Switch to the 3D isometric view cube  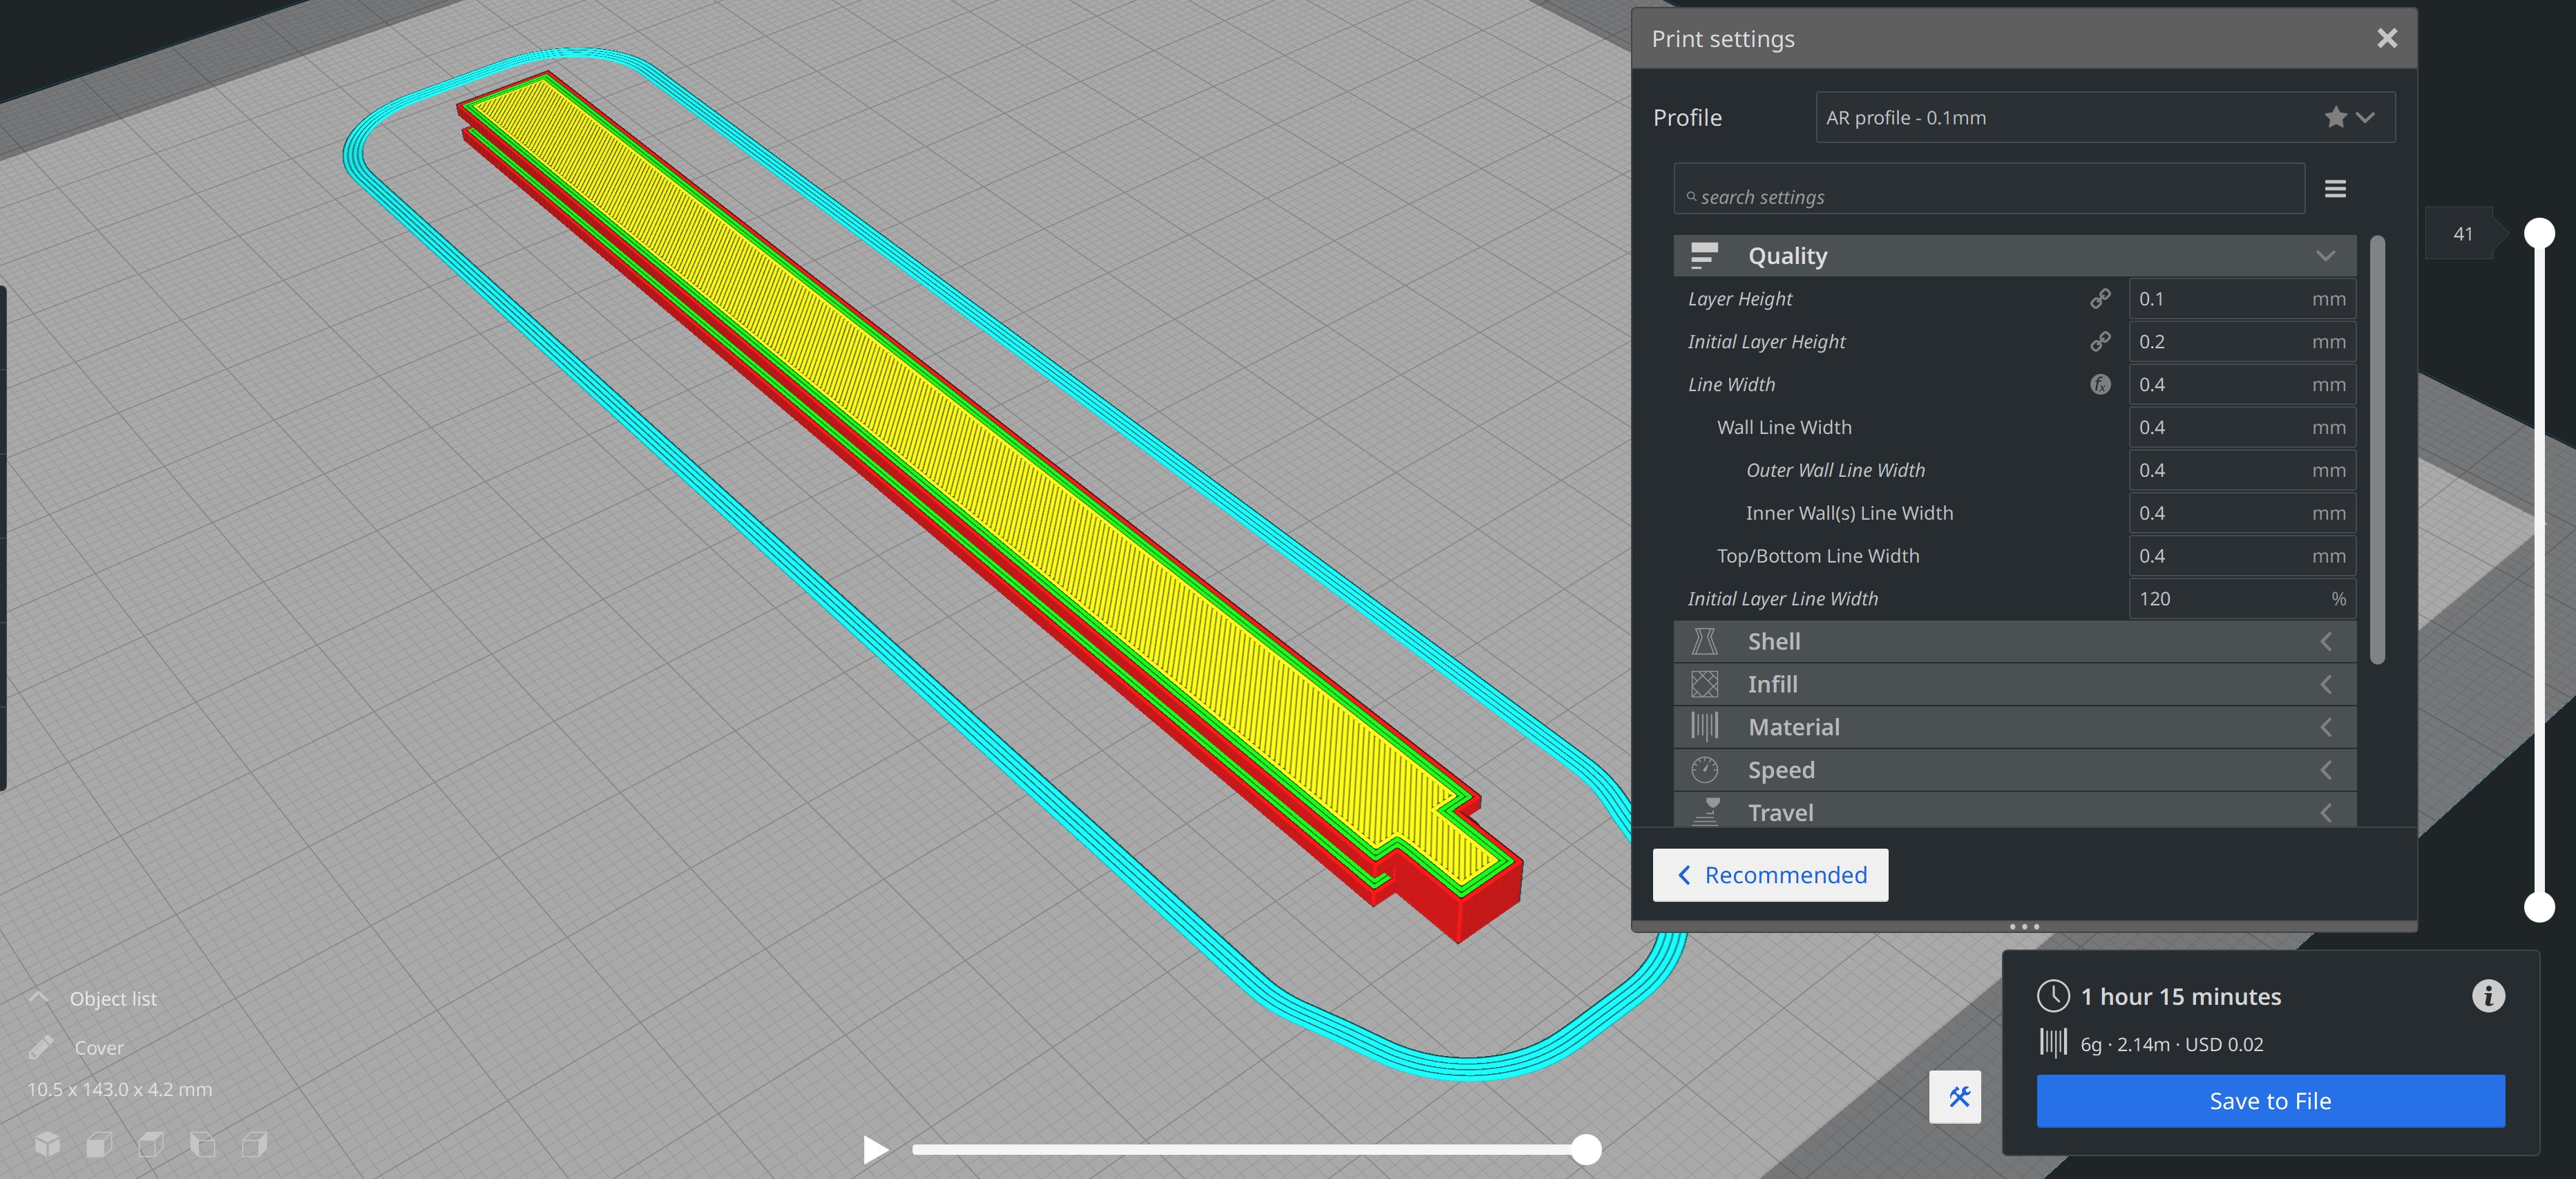click(47, 1144)
